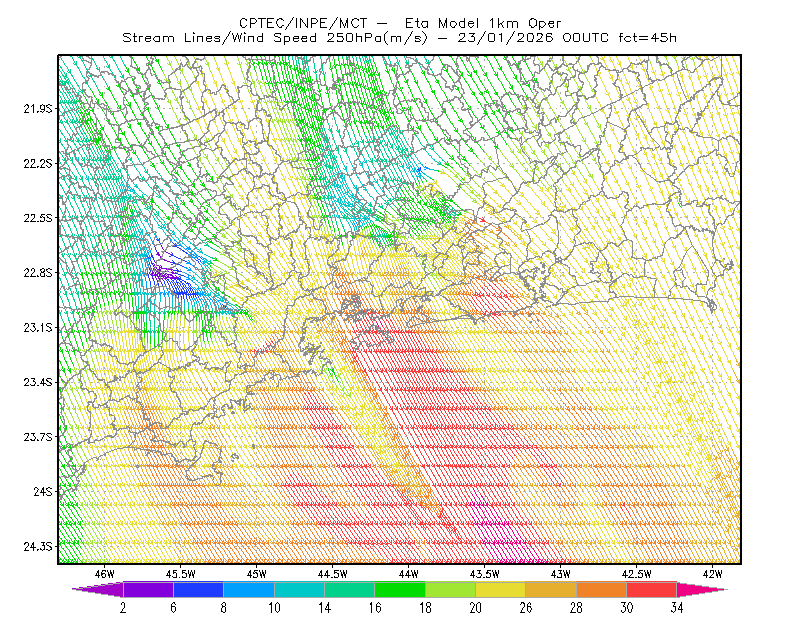Click the yellow 20–26 m/s legend swatch
The image size is (800, 618).
[x=501, y=589]
